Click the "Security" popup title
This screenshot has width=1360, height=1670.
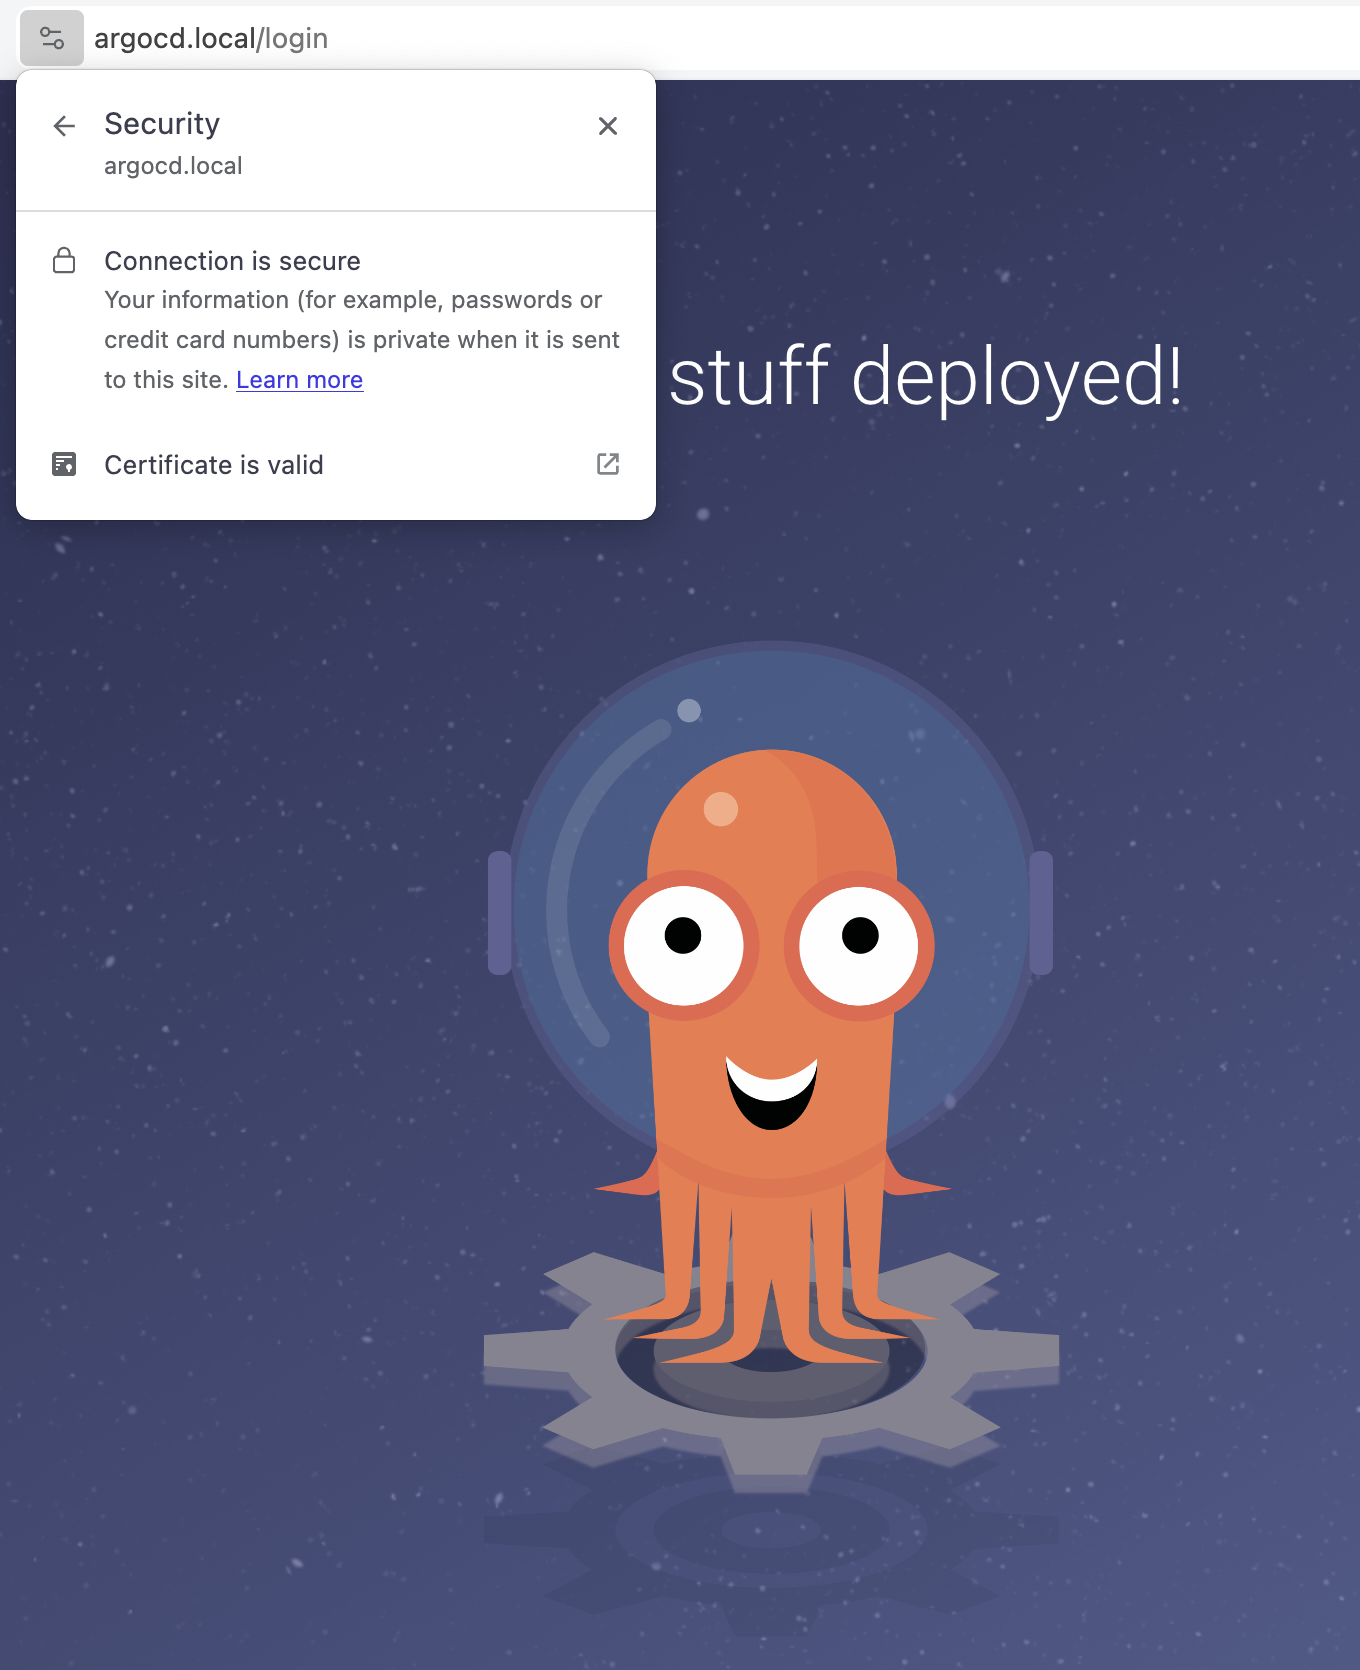pos(162,124)
